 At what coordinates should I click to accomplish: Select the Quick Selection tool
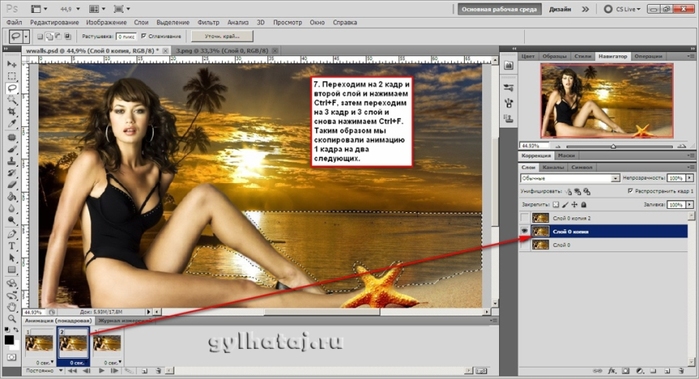point(12,100)
